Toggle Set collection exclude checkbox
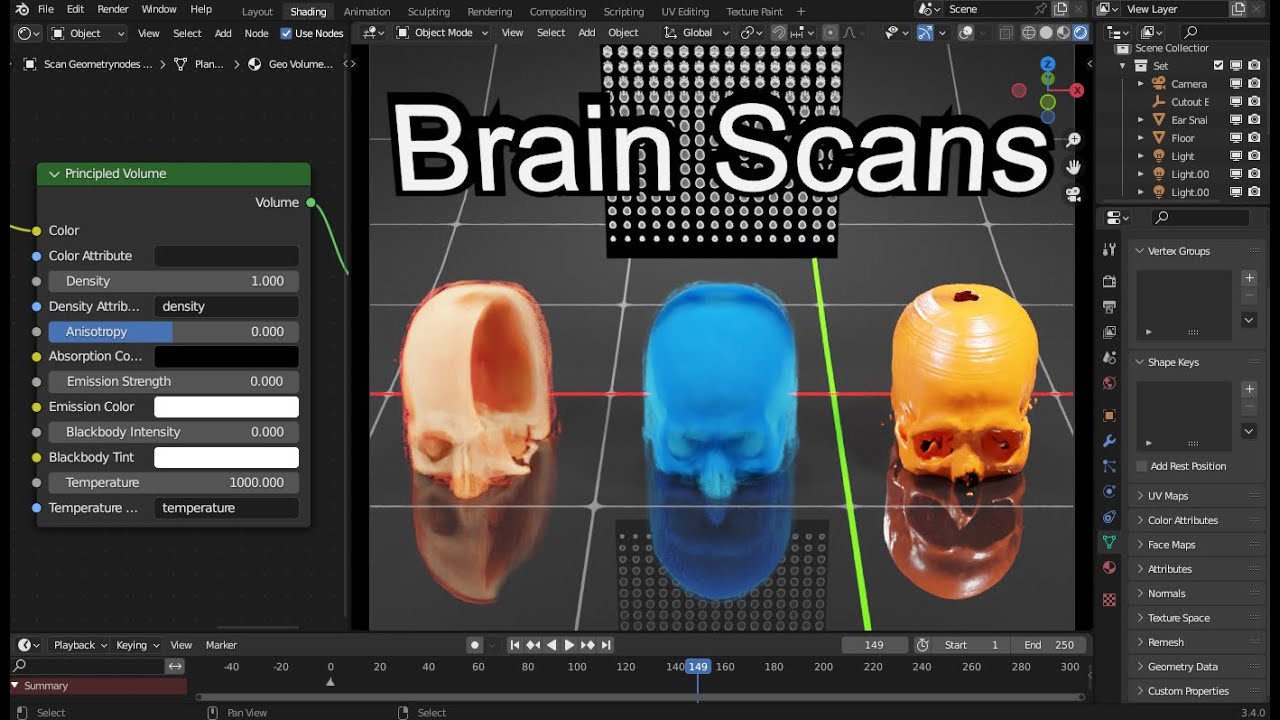This screenshot has height=720, width=1280. (1218, 66)
